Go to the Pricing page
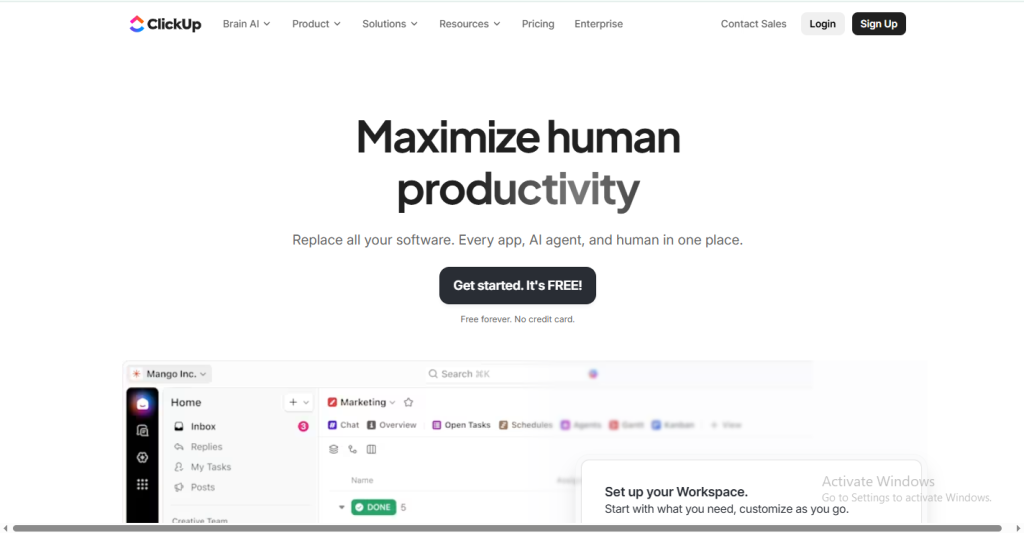1024x533 pixels. click(x=538, y=24)
